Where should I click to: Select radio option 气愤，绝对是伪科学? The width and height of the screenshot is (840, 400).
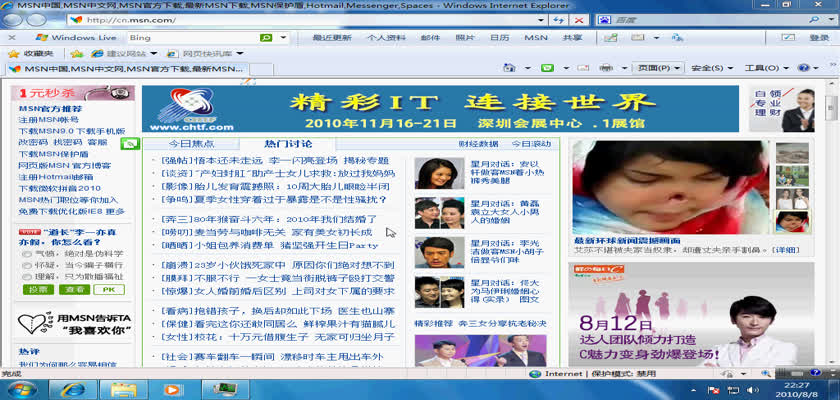tap(27, 254)
